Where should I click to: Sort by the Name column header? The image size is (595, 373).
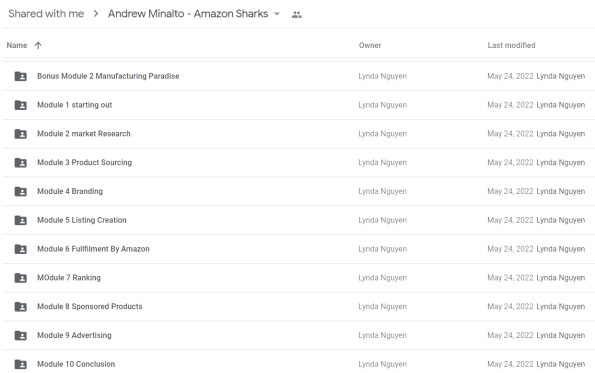(x=17, y=46)
